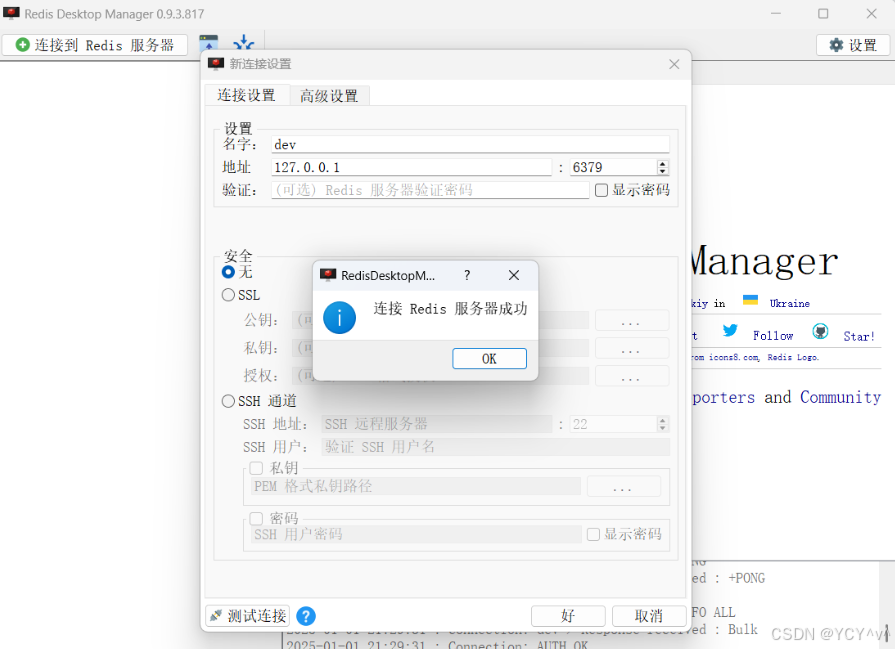Image resolution: width=895 pixels, height=649 pixels.
Task: Browse PEM private key with ... button
Action: click(x=623, y=486)
